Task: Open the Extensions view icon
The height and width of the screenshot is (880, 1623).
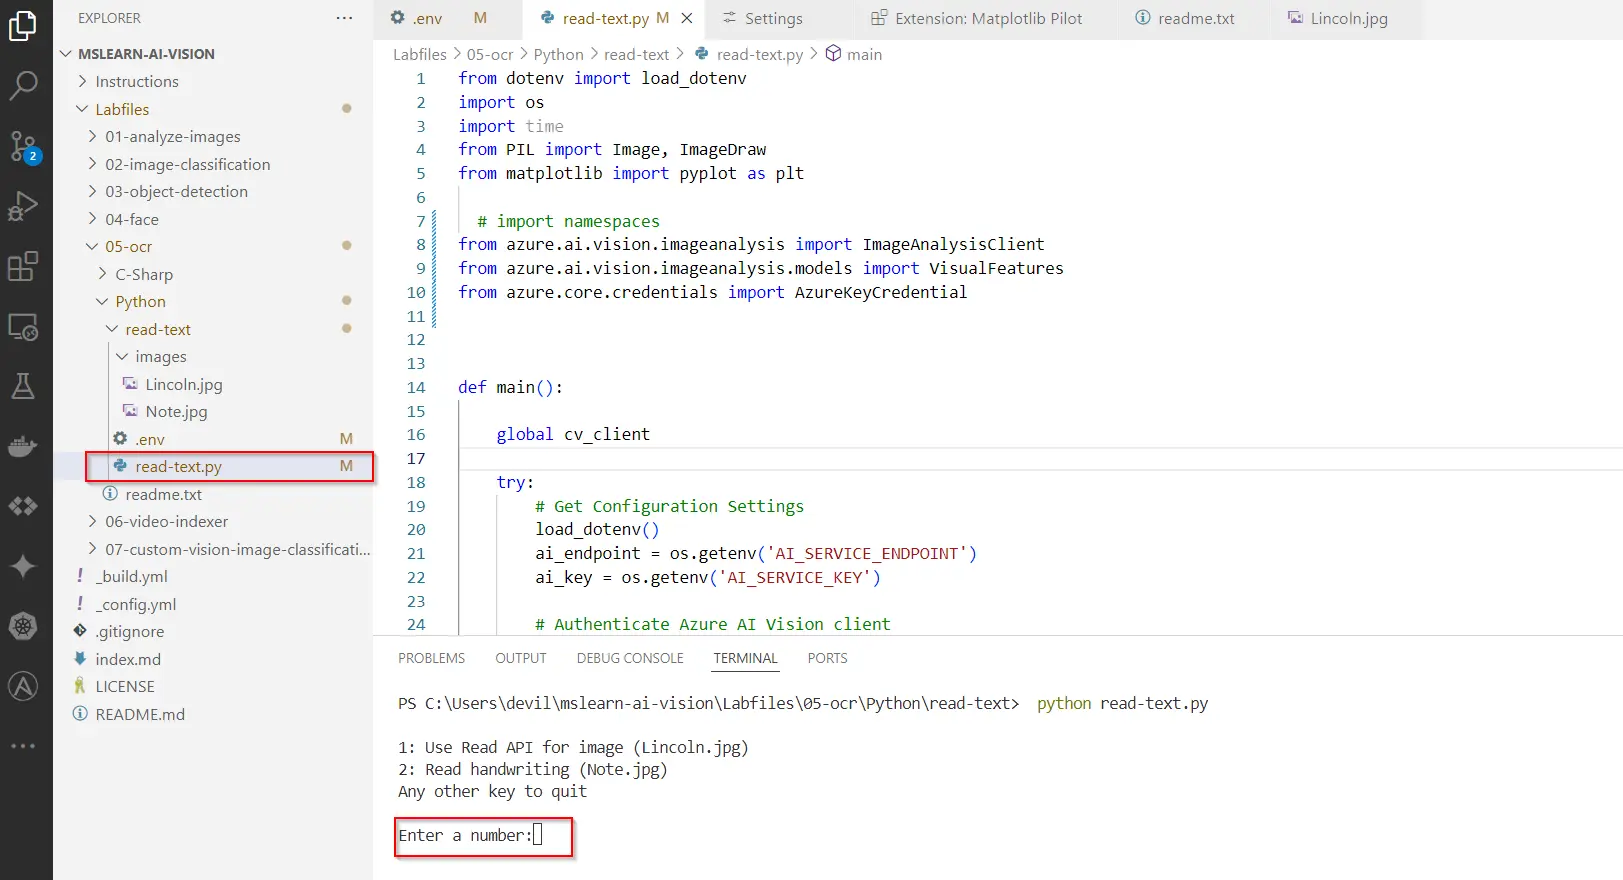Action: (23, 267)
